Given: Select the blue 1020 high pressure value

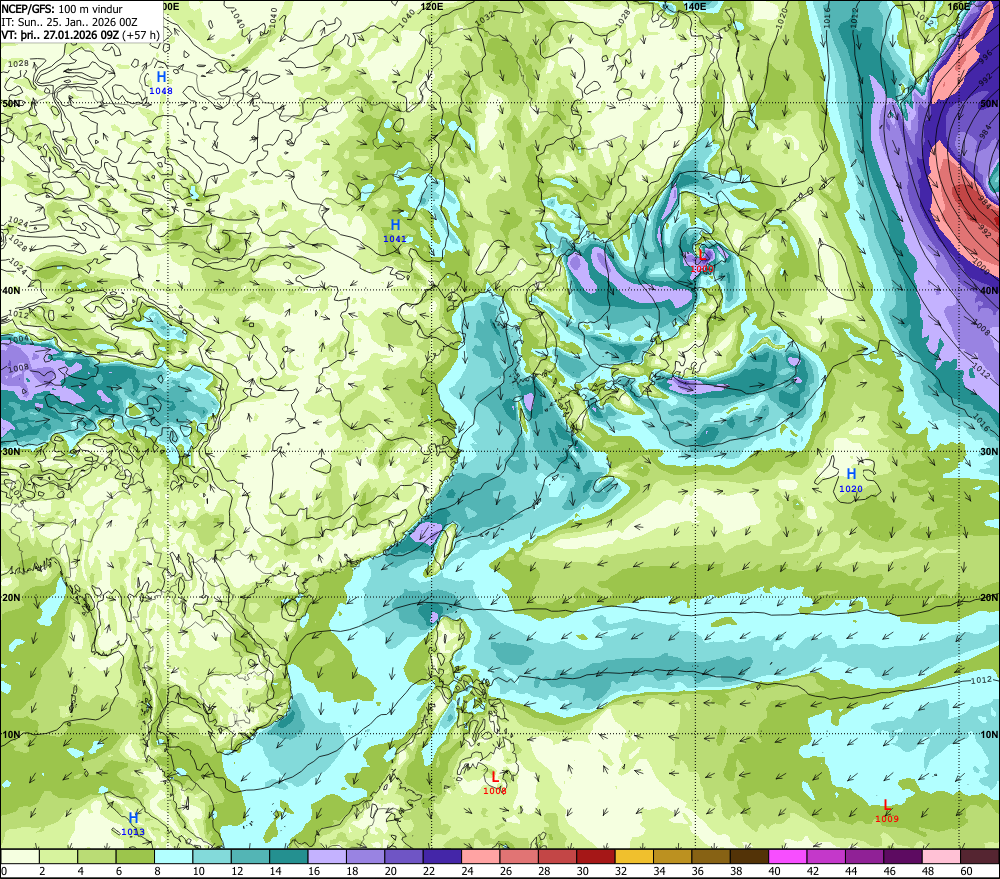Looking at the screenshot, I should coord(851,489).
